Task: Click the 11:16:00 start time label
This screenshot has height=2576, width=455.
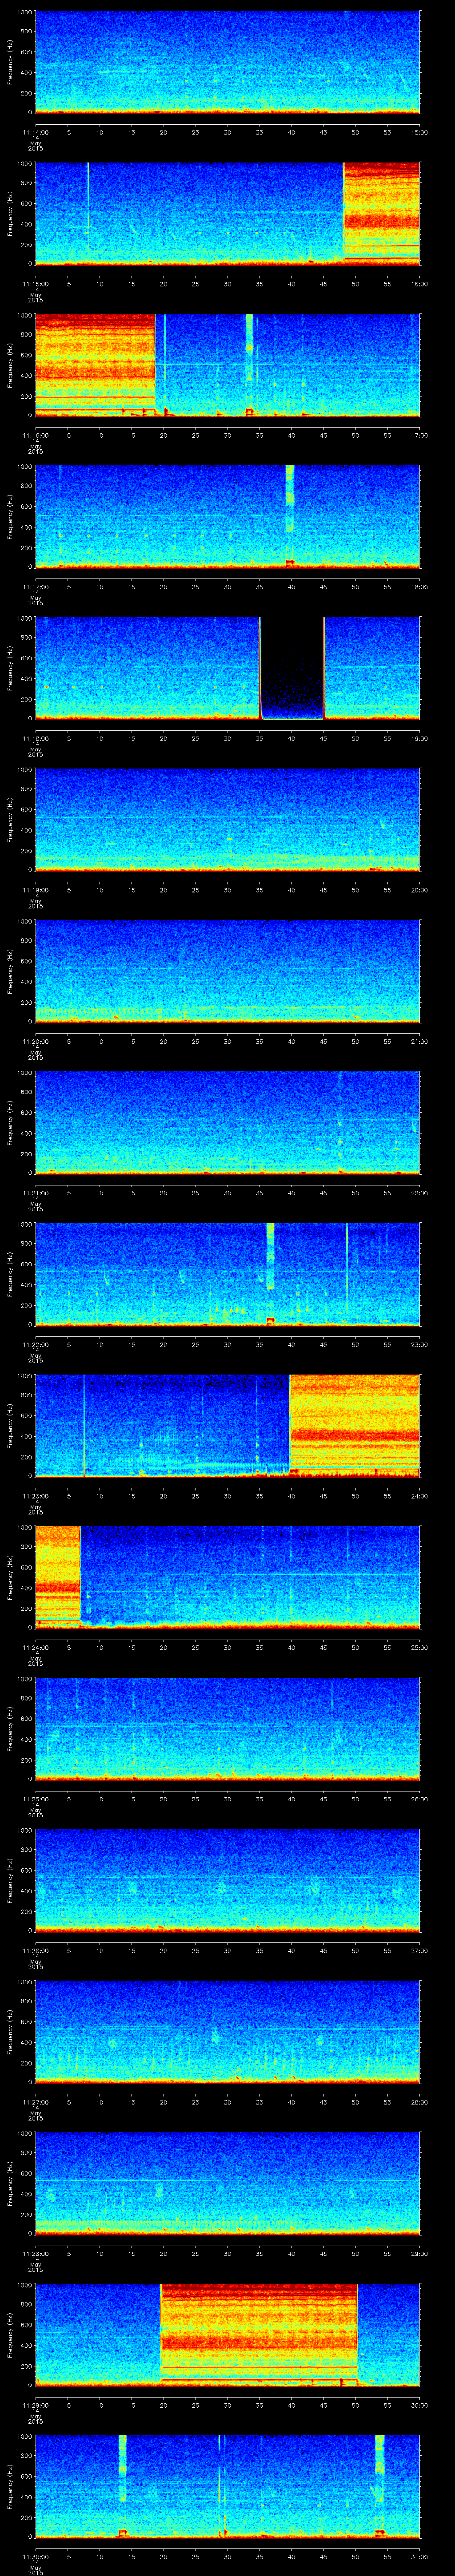Action: pos(35,435)
